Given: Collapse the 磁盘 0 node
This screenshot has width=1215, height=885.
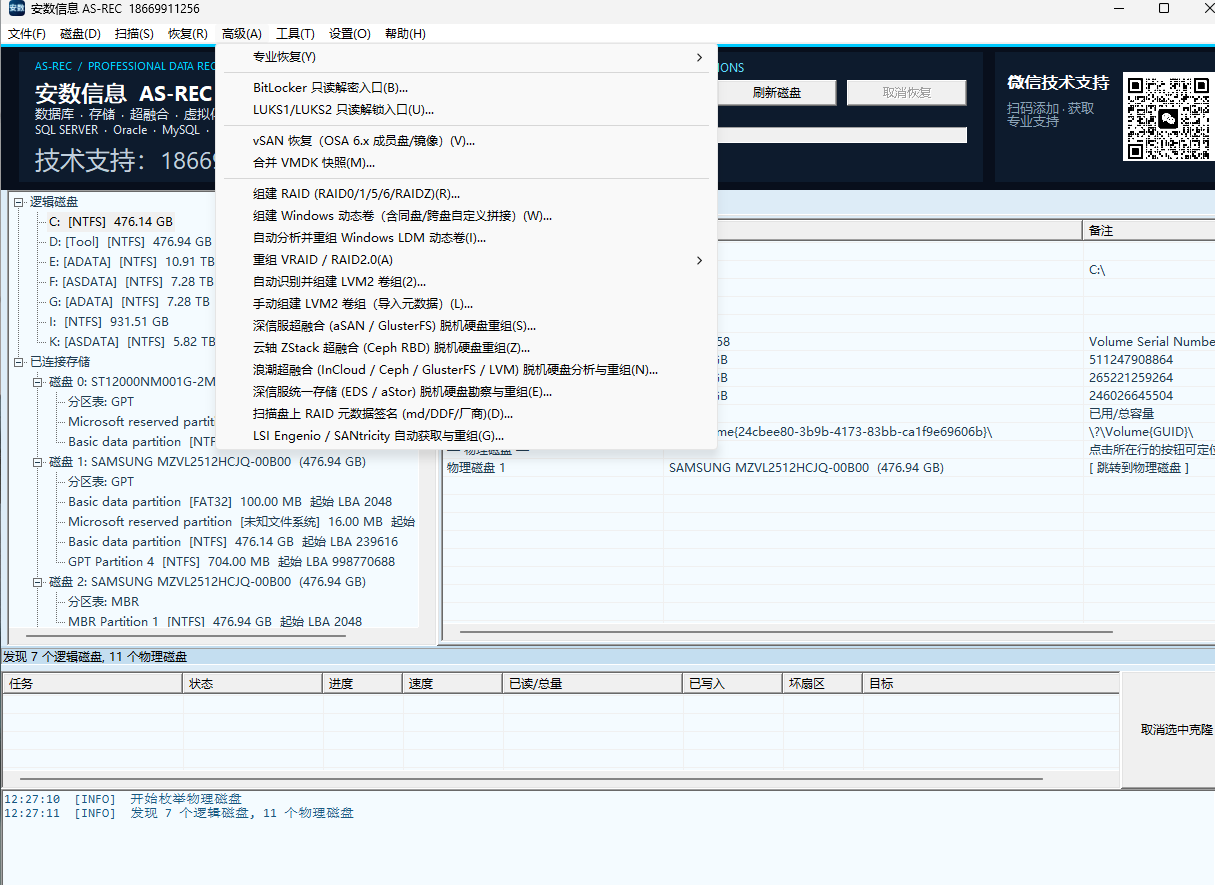Looking at the screenshot, I should pyautogui.click(x=38, y=382).
